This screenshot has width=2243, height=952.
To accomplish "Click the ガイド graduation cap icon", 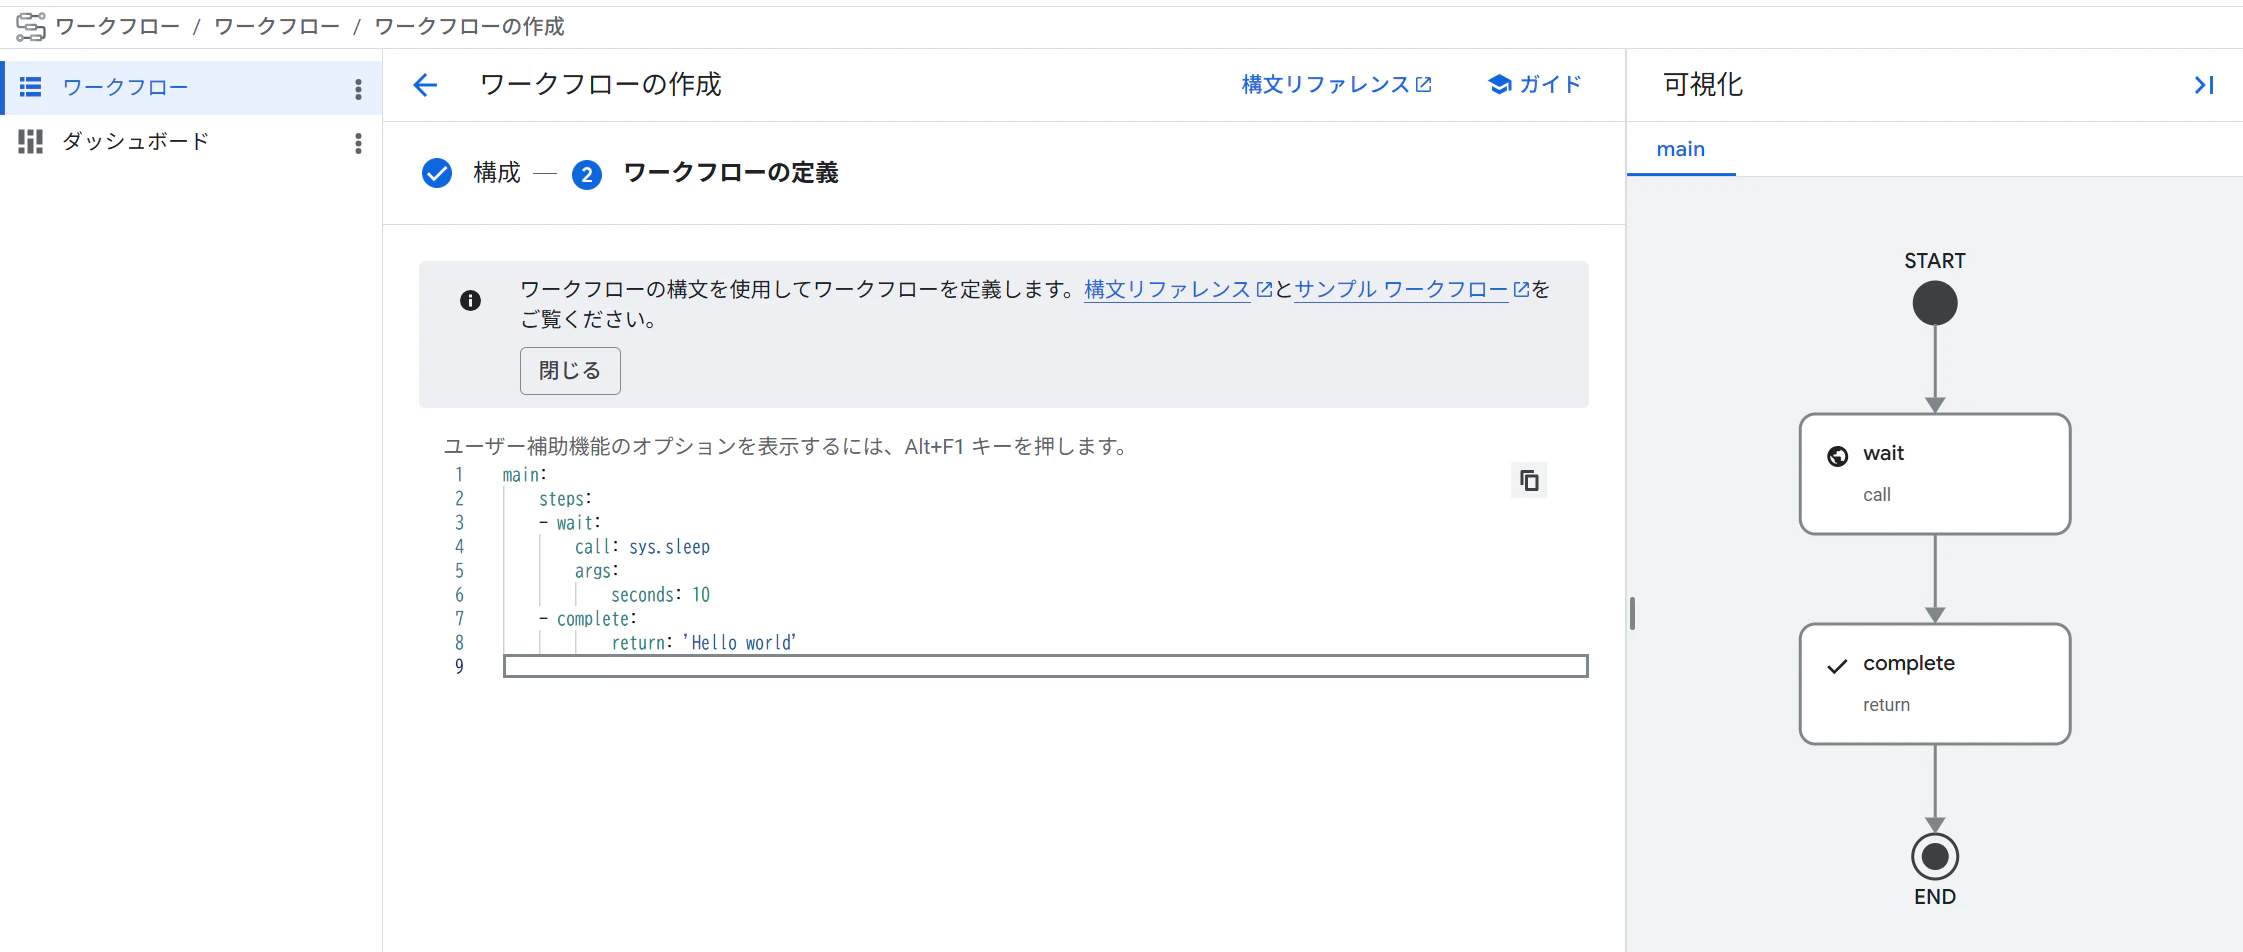I will point(1499,84).
